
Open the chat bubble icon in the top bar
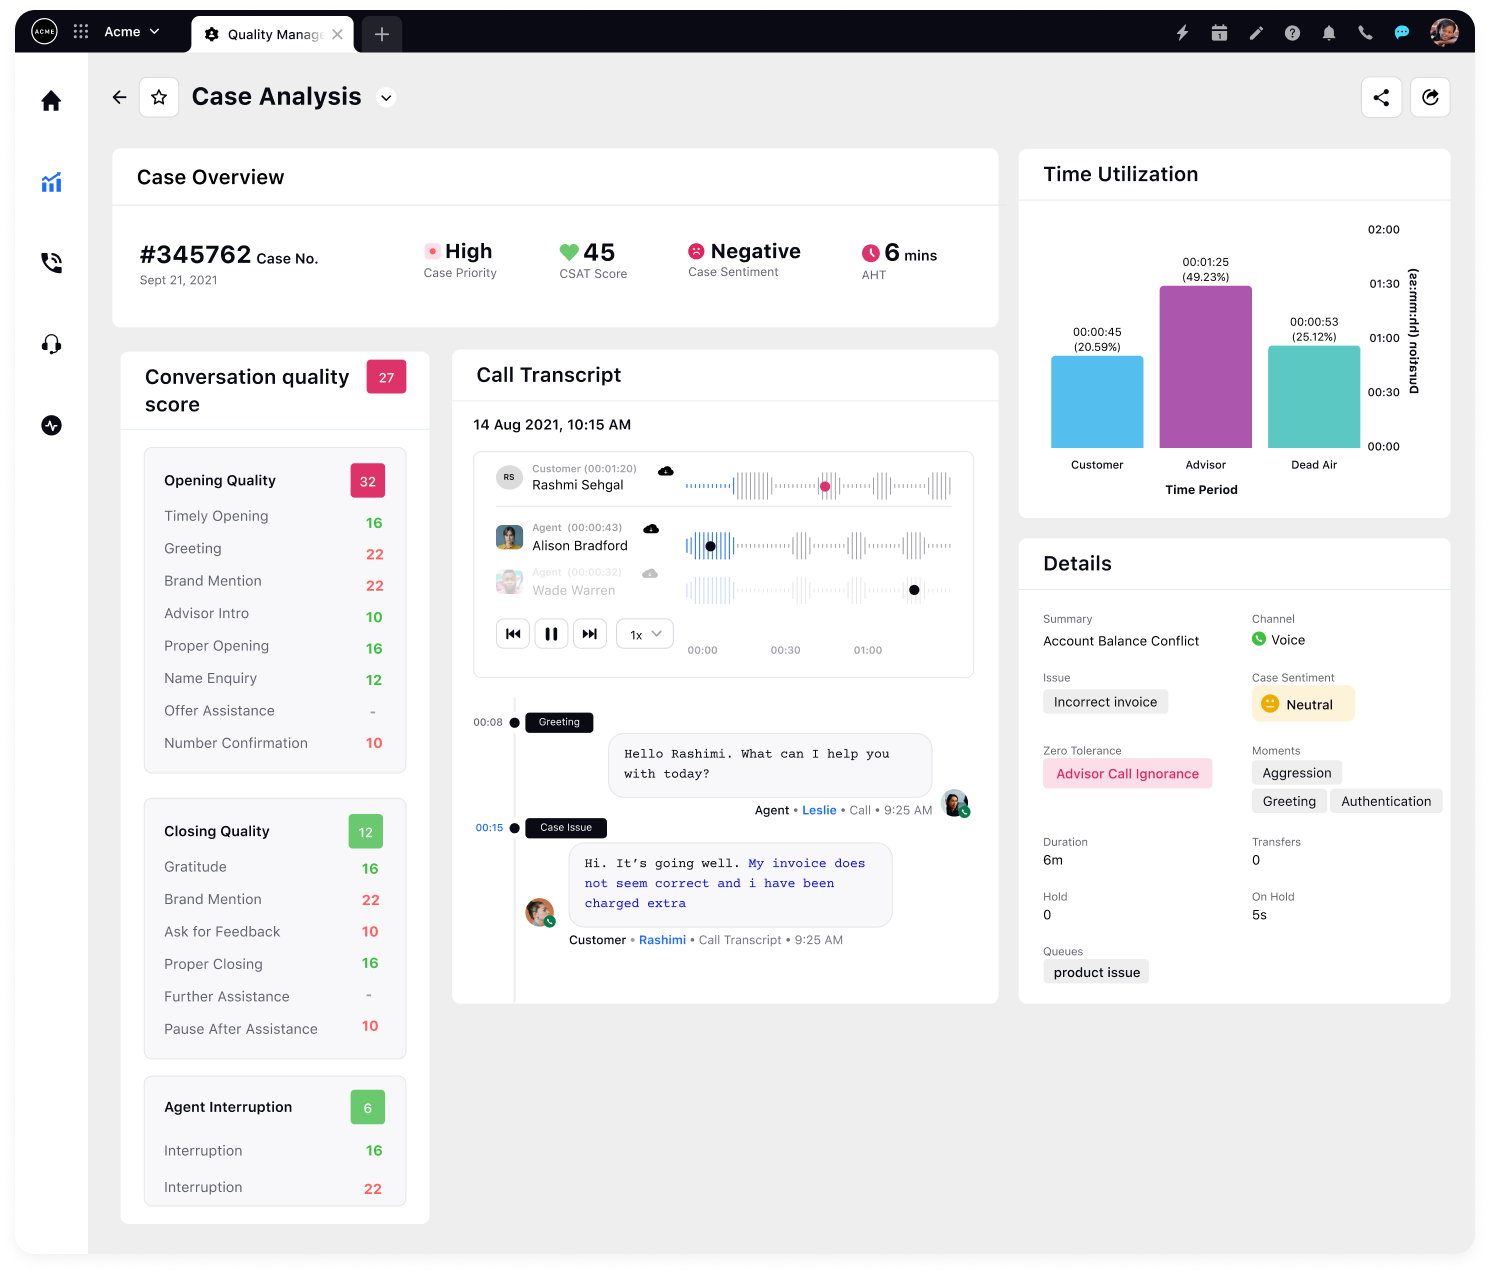(1401, 32)
